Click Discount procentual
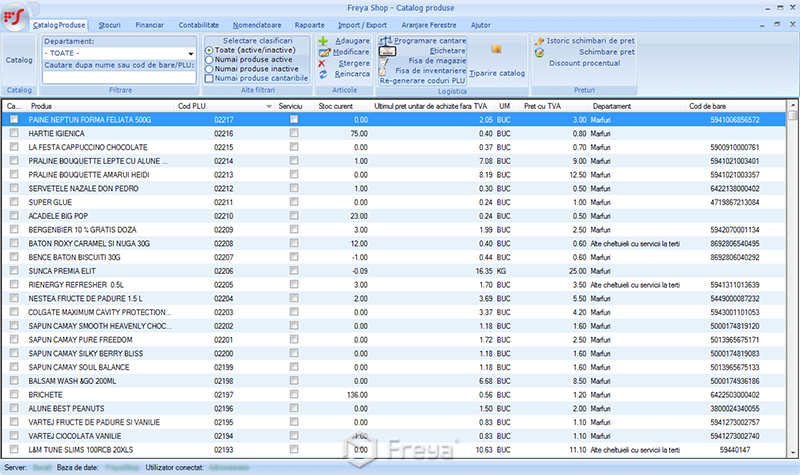 click(x=585, y=63)
